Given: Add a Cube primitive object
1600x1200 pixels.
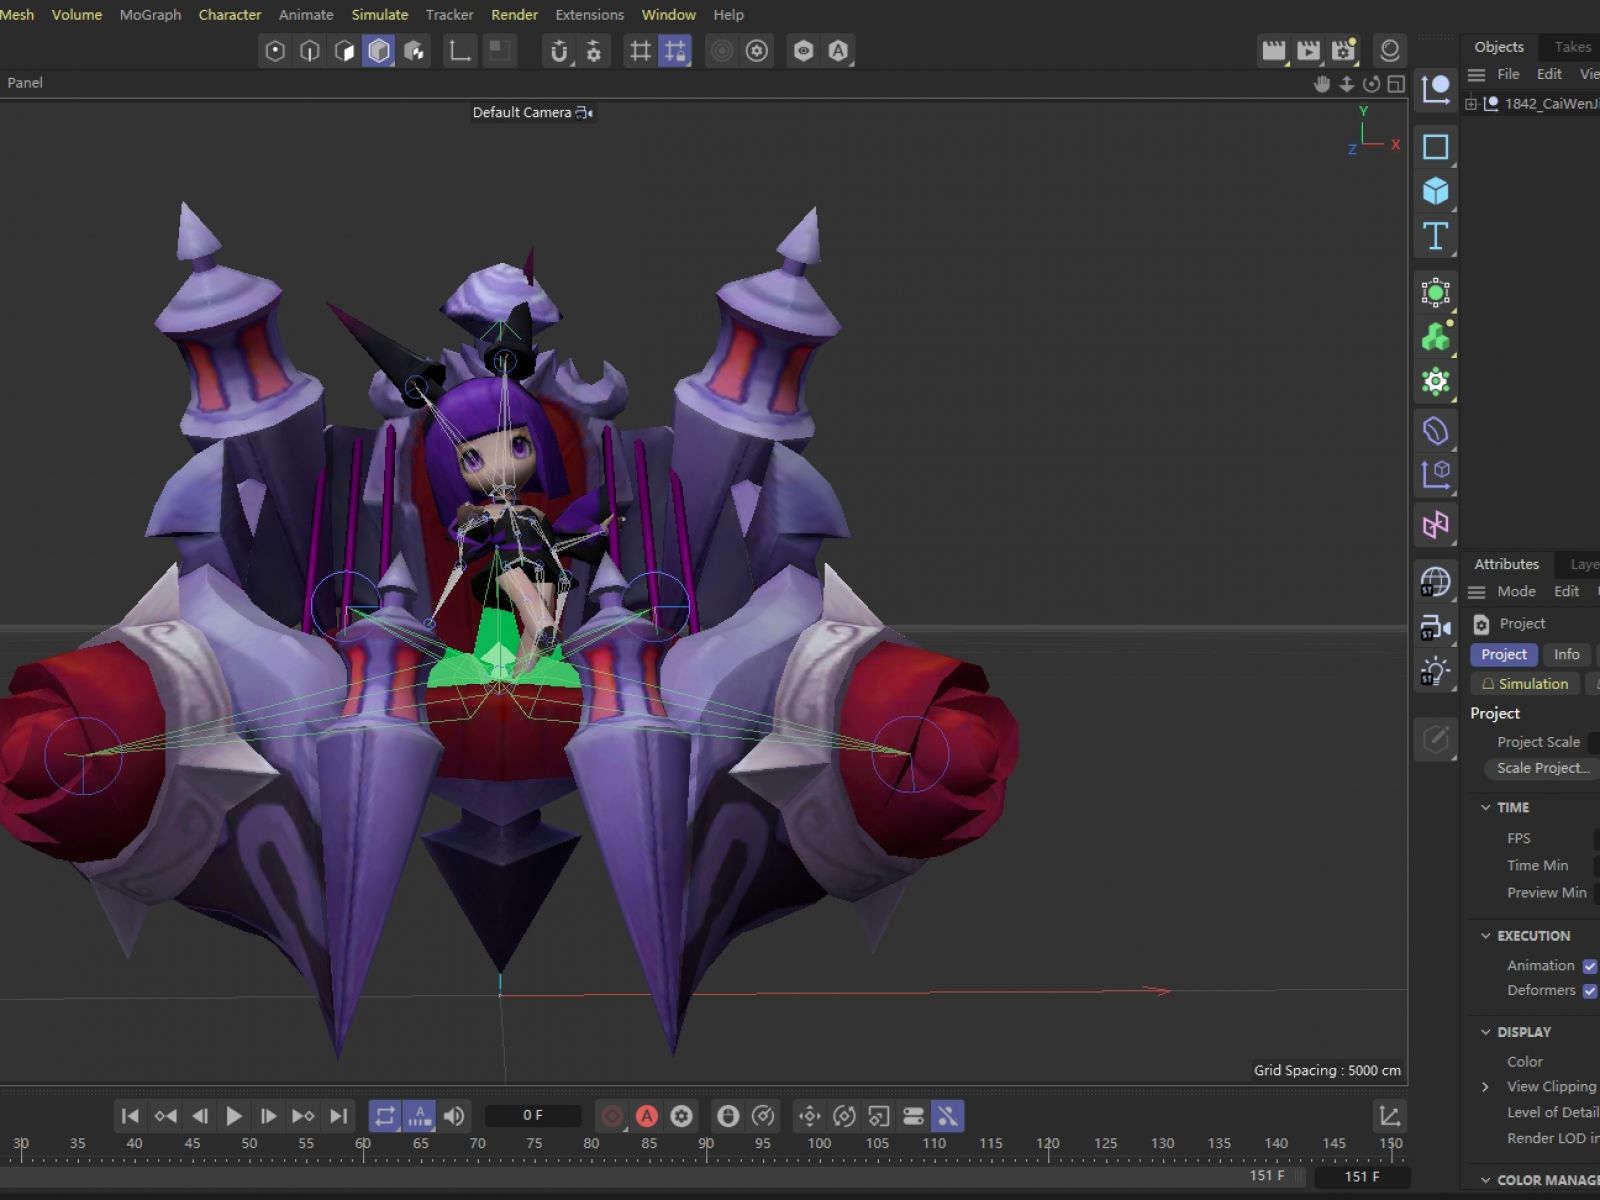Looking at the screenshot, I should click(1435, 191).
